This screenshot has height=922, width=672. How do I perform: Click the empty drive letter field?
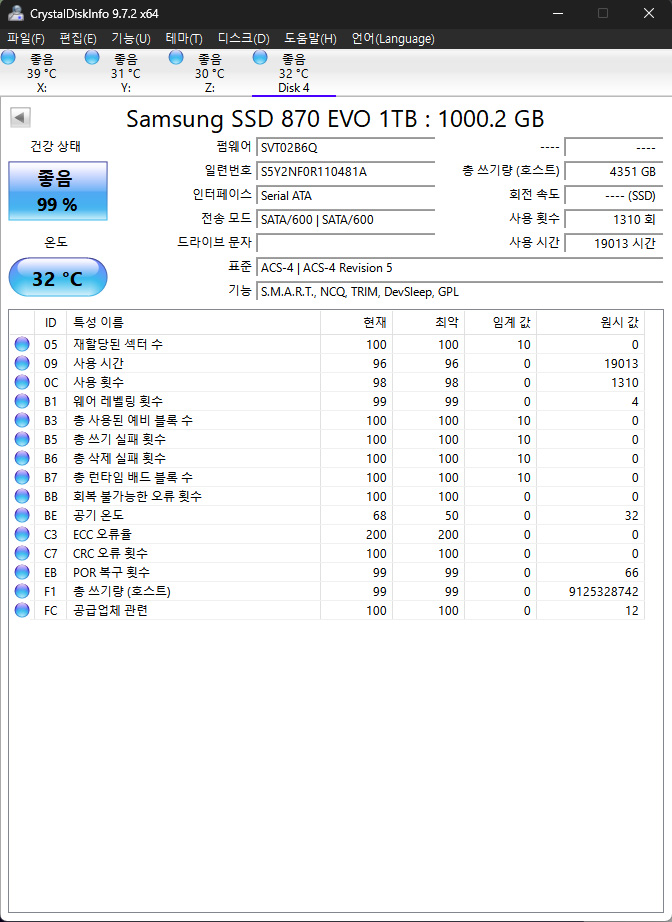(x=346, y=243)
